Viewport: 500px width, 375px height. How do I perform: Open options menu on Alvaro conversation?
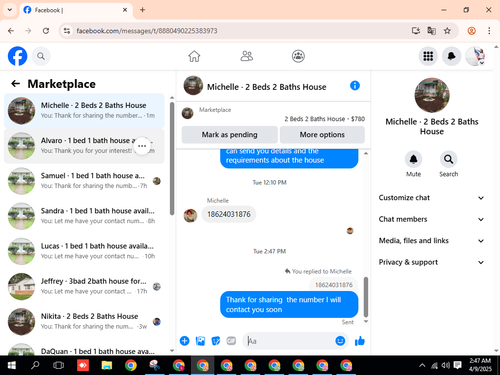click(x=142, y=146)
